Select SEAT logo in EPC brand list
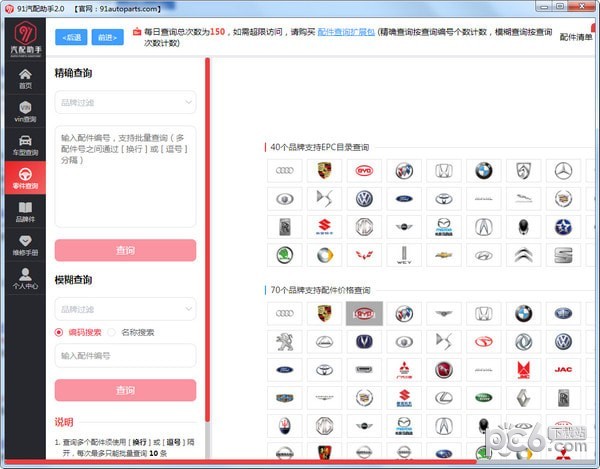 click(563, 255)
